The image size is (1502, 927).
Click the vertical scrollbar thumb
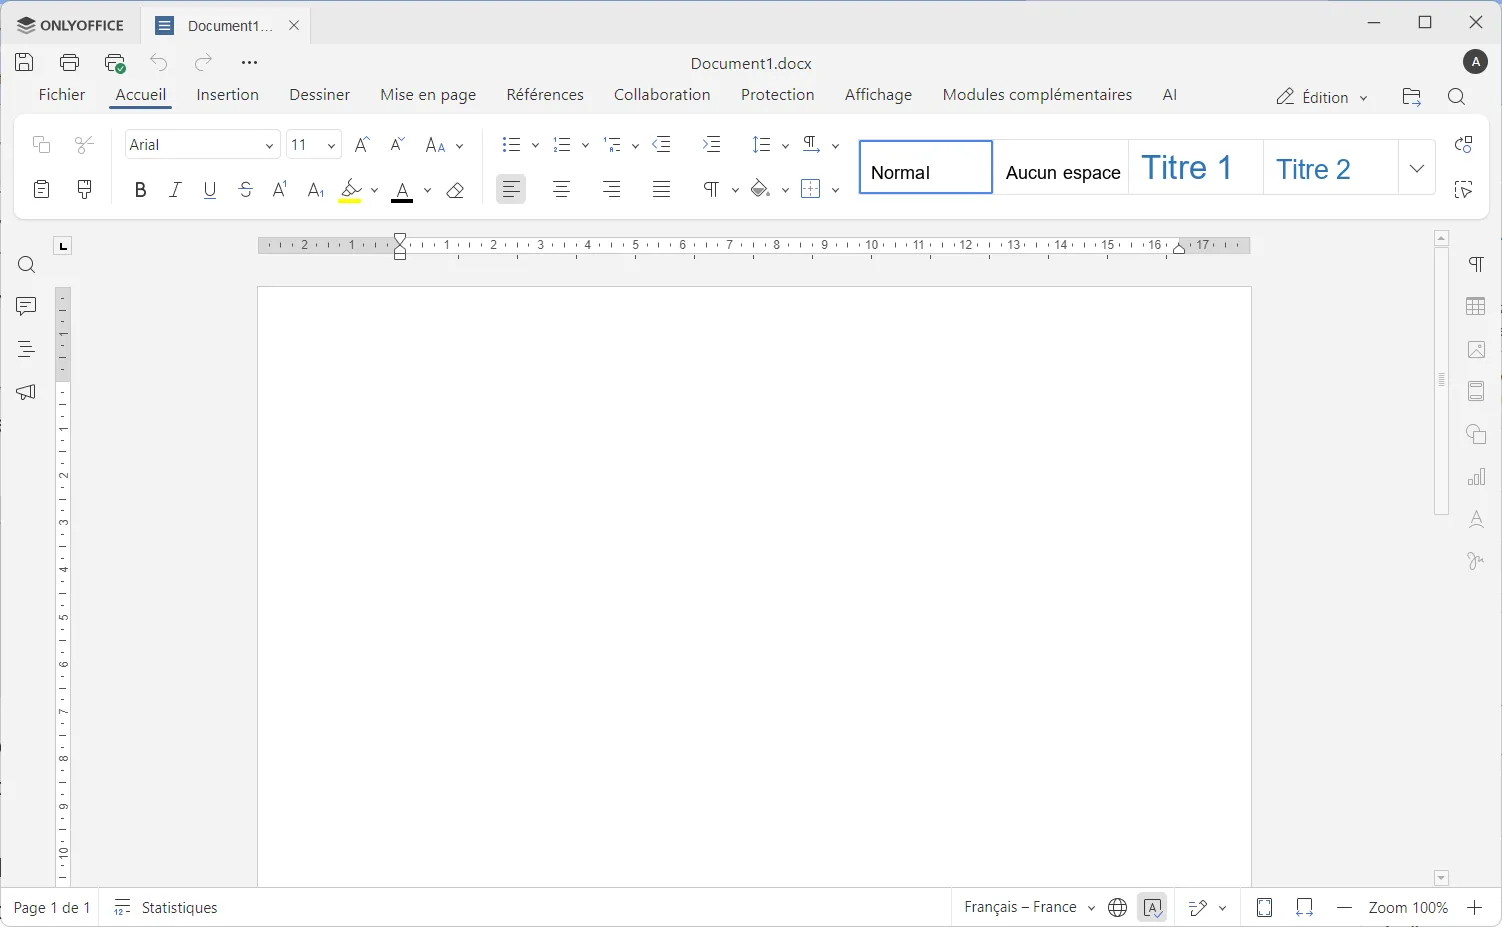point(1441,380)
